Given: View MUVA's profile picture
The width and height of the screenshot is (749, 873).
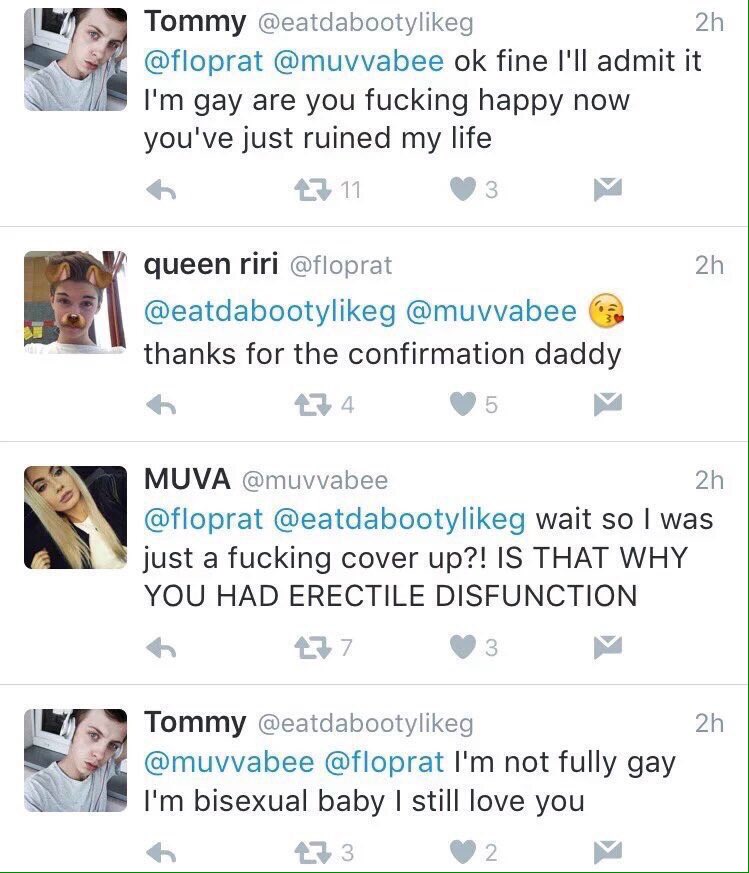Looking at the screenshot, I should click(75, 517).
